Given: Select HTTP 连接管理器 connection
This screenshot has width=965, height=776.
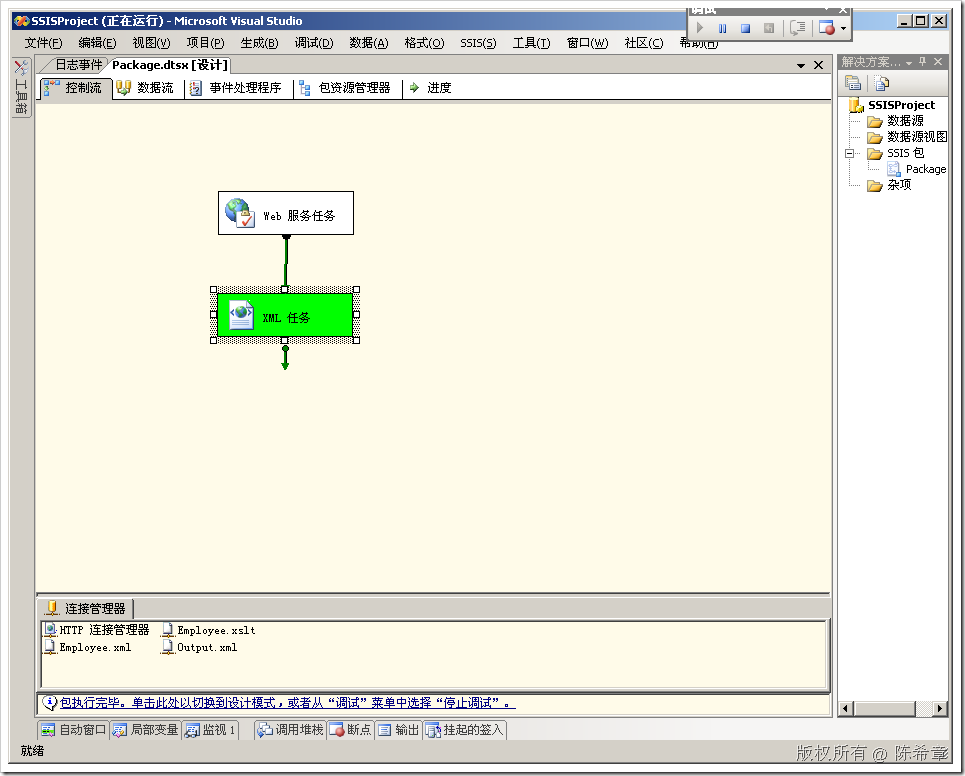Looking at the screenshot, I should 97,630.
